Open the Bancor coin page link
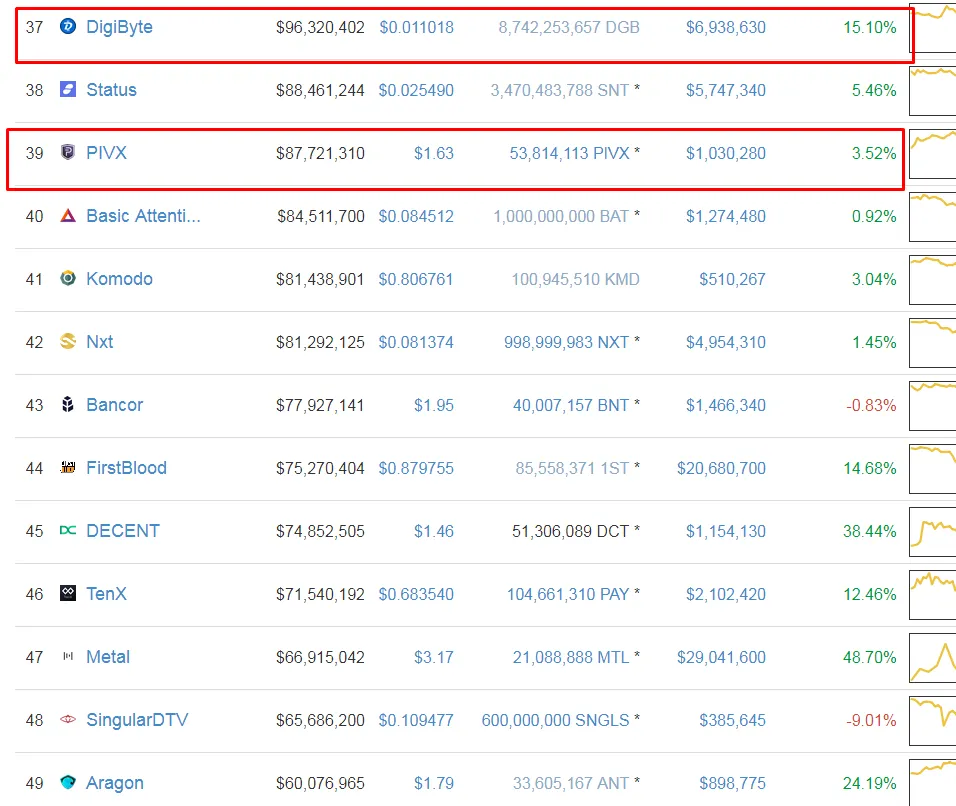The height and width of the screenshot is (806, 956). (x=115, y=405)
